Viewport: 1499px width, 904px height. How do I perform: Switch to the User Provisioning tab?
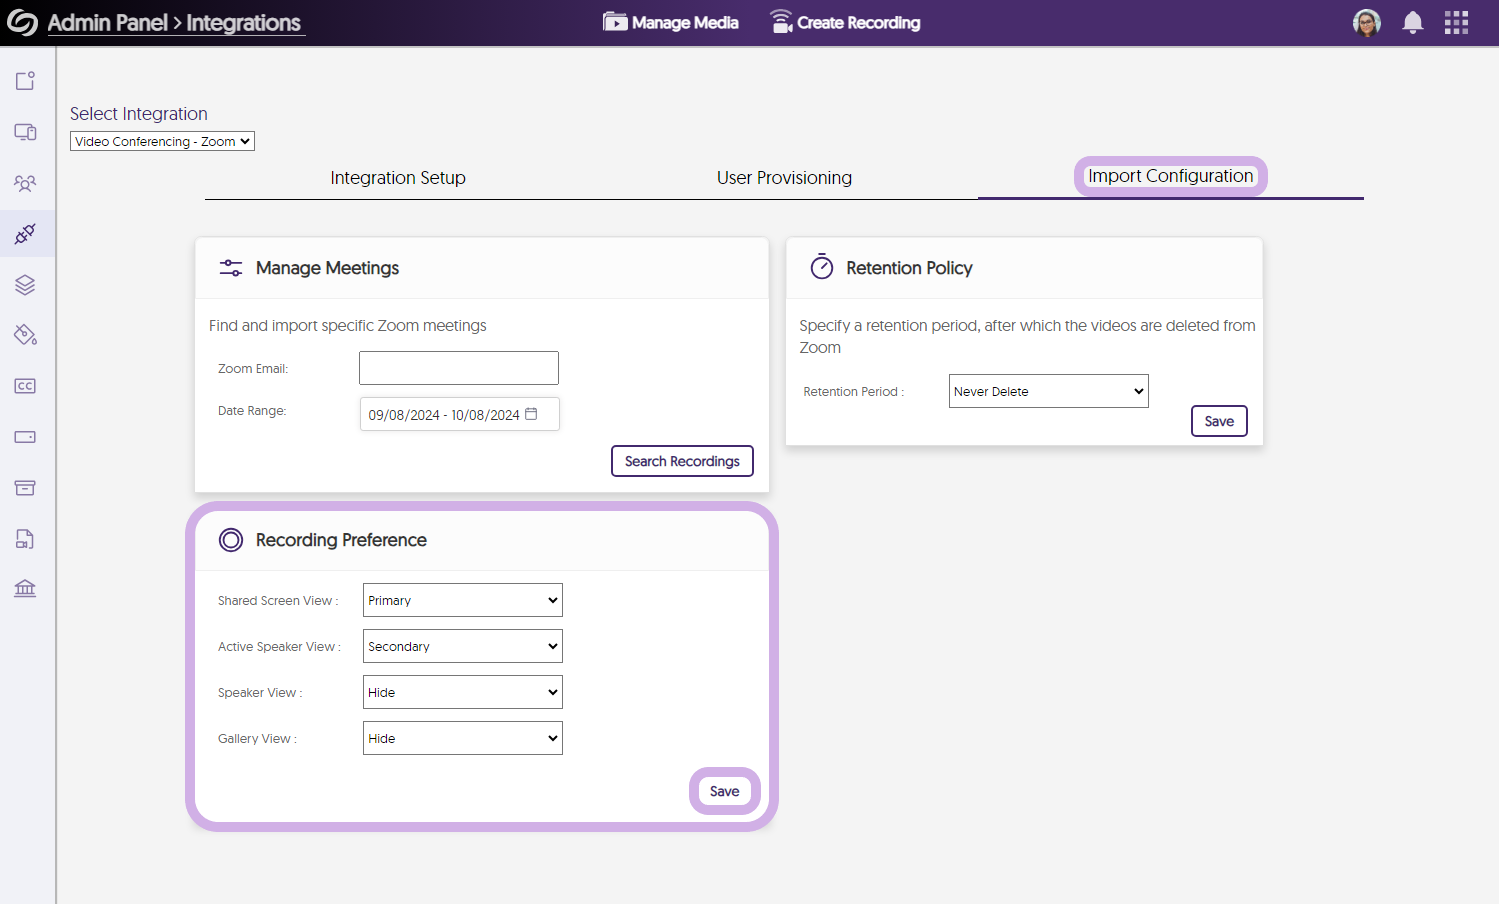784,178
